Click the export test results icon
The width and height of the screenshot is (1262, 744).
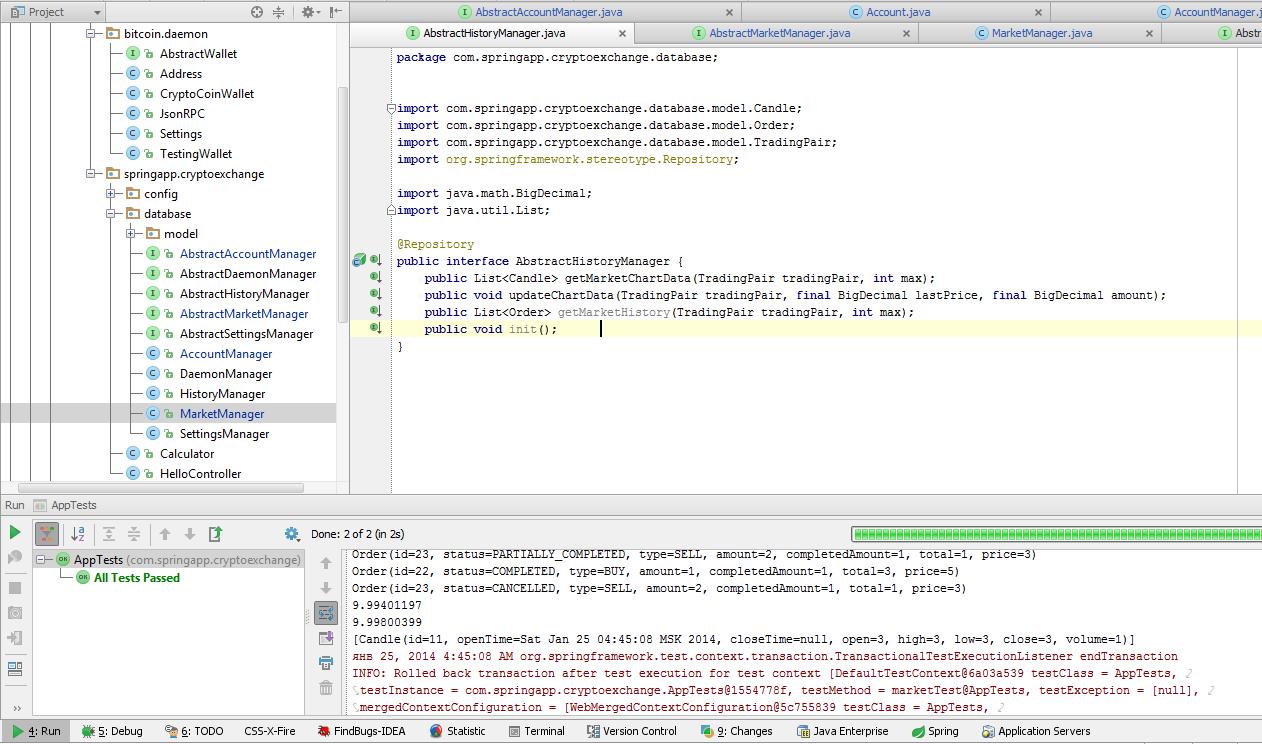click(x=215, y=534)
